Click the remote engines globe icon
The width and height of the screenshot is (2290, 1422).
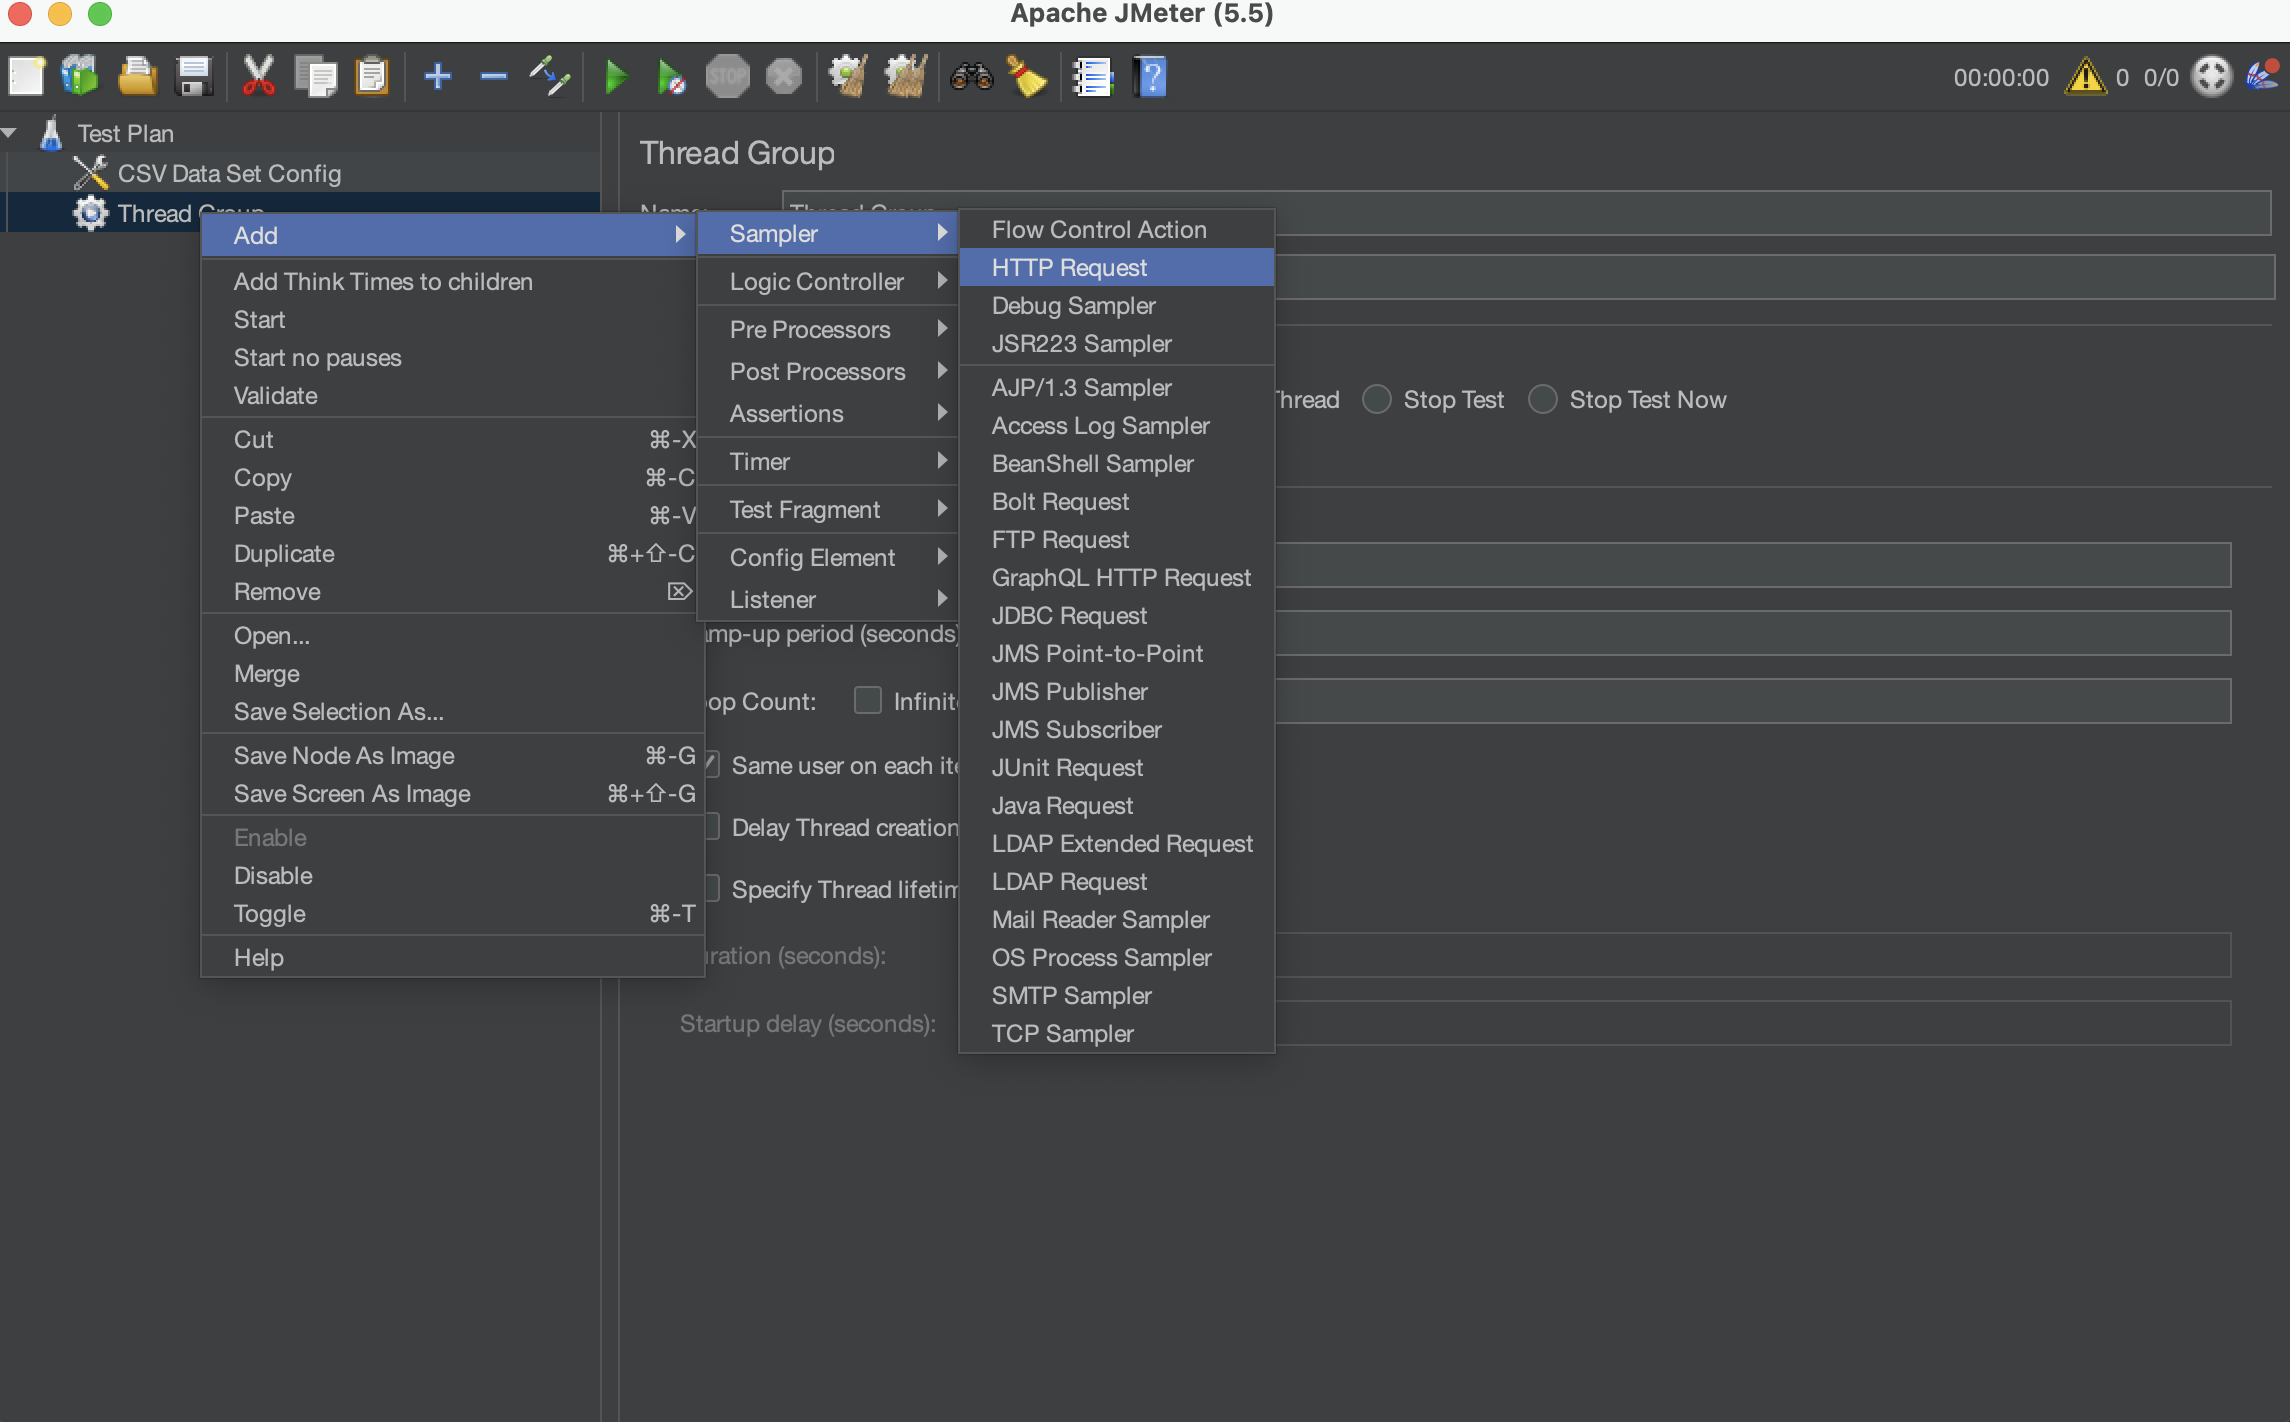(x=2211, y=77)
